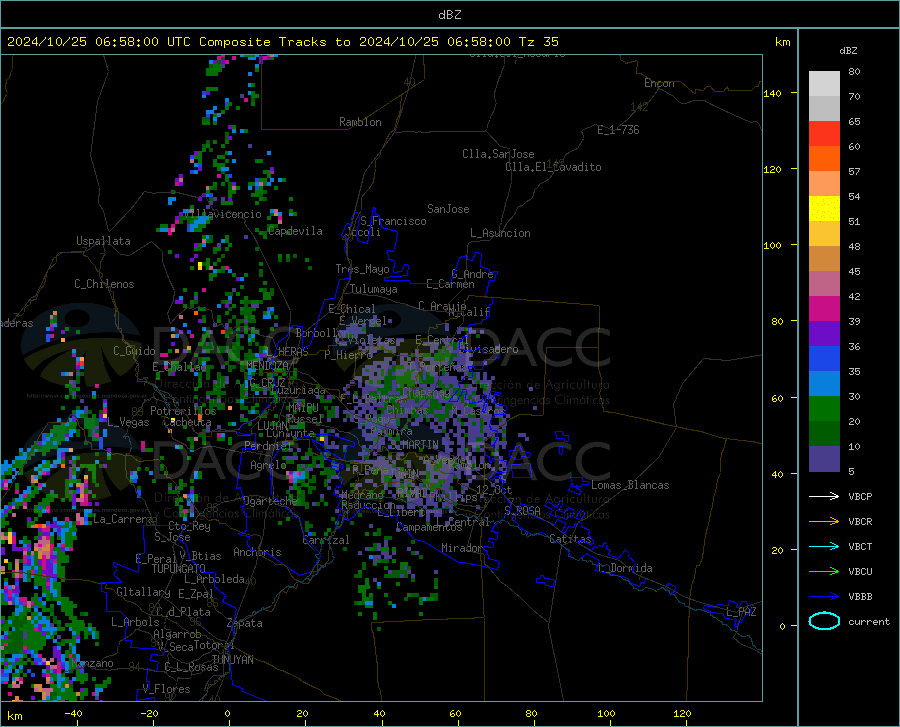Click the Ugarteche map label
Screen dimensions: 900x727
[270, 501]
